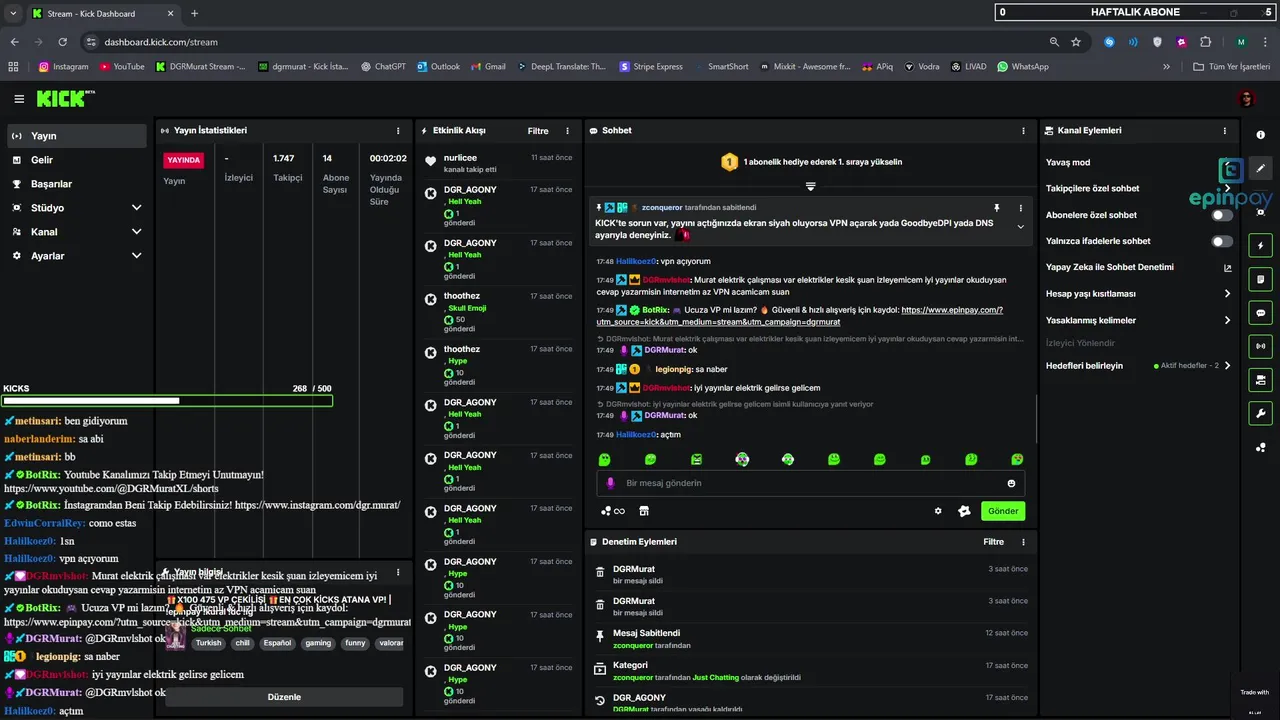The height and width of the screenshot is (720, 1280).
Task: Show hidden bookmarks overflow chevron
Action: [1167, 67]
